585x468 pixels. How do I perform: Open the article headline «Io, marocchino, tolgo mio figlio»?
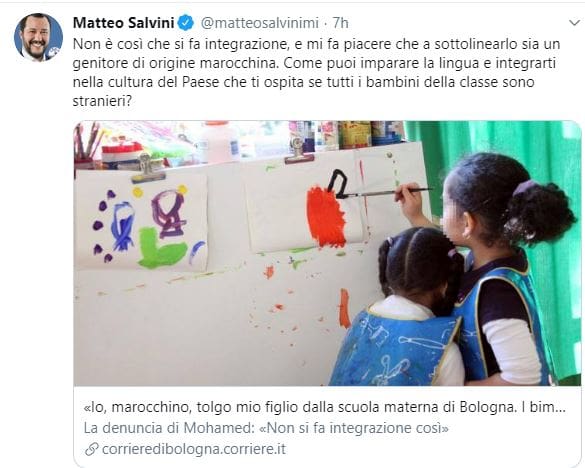(x=325, y=407)
